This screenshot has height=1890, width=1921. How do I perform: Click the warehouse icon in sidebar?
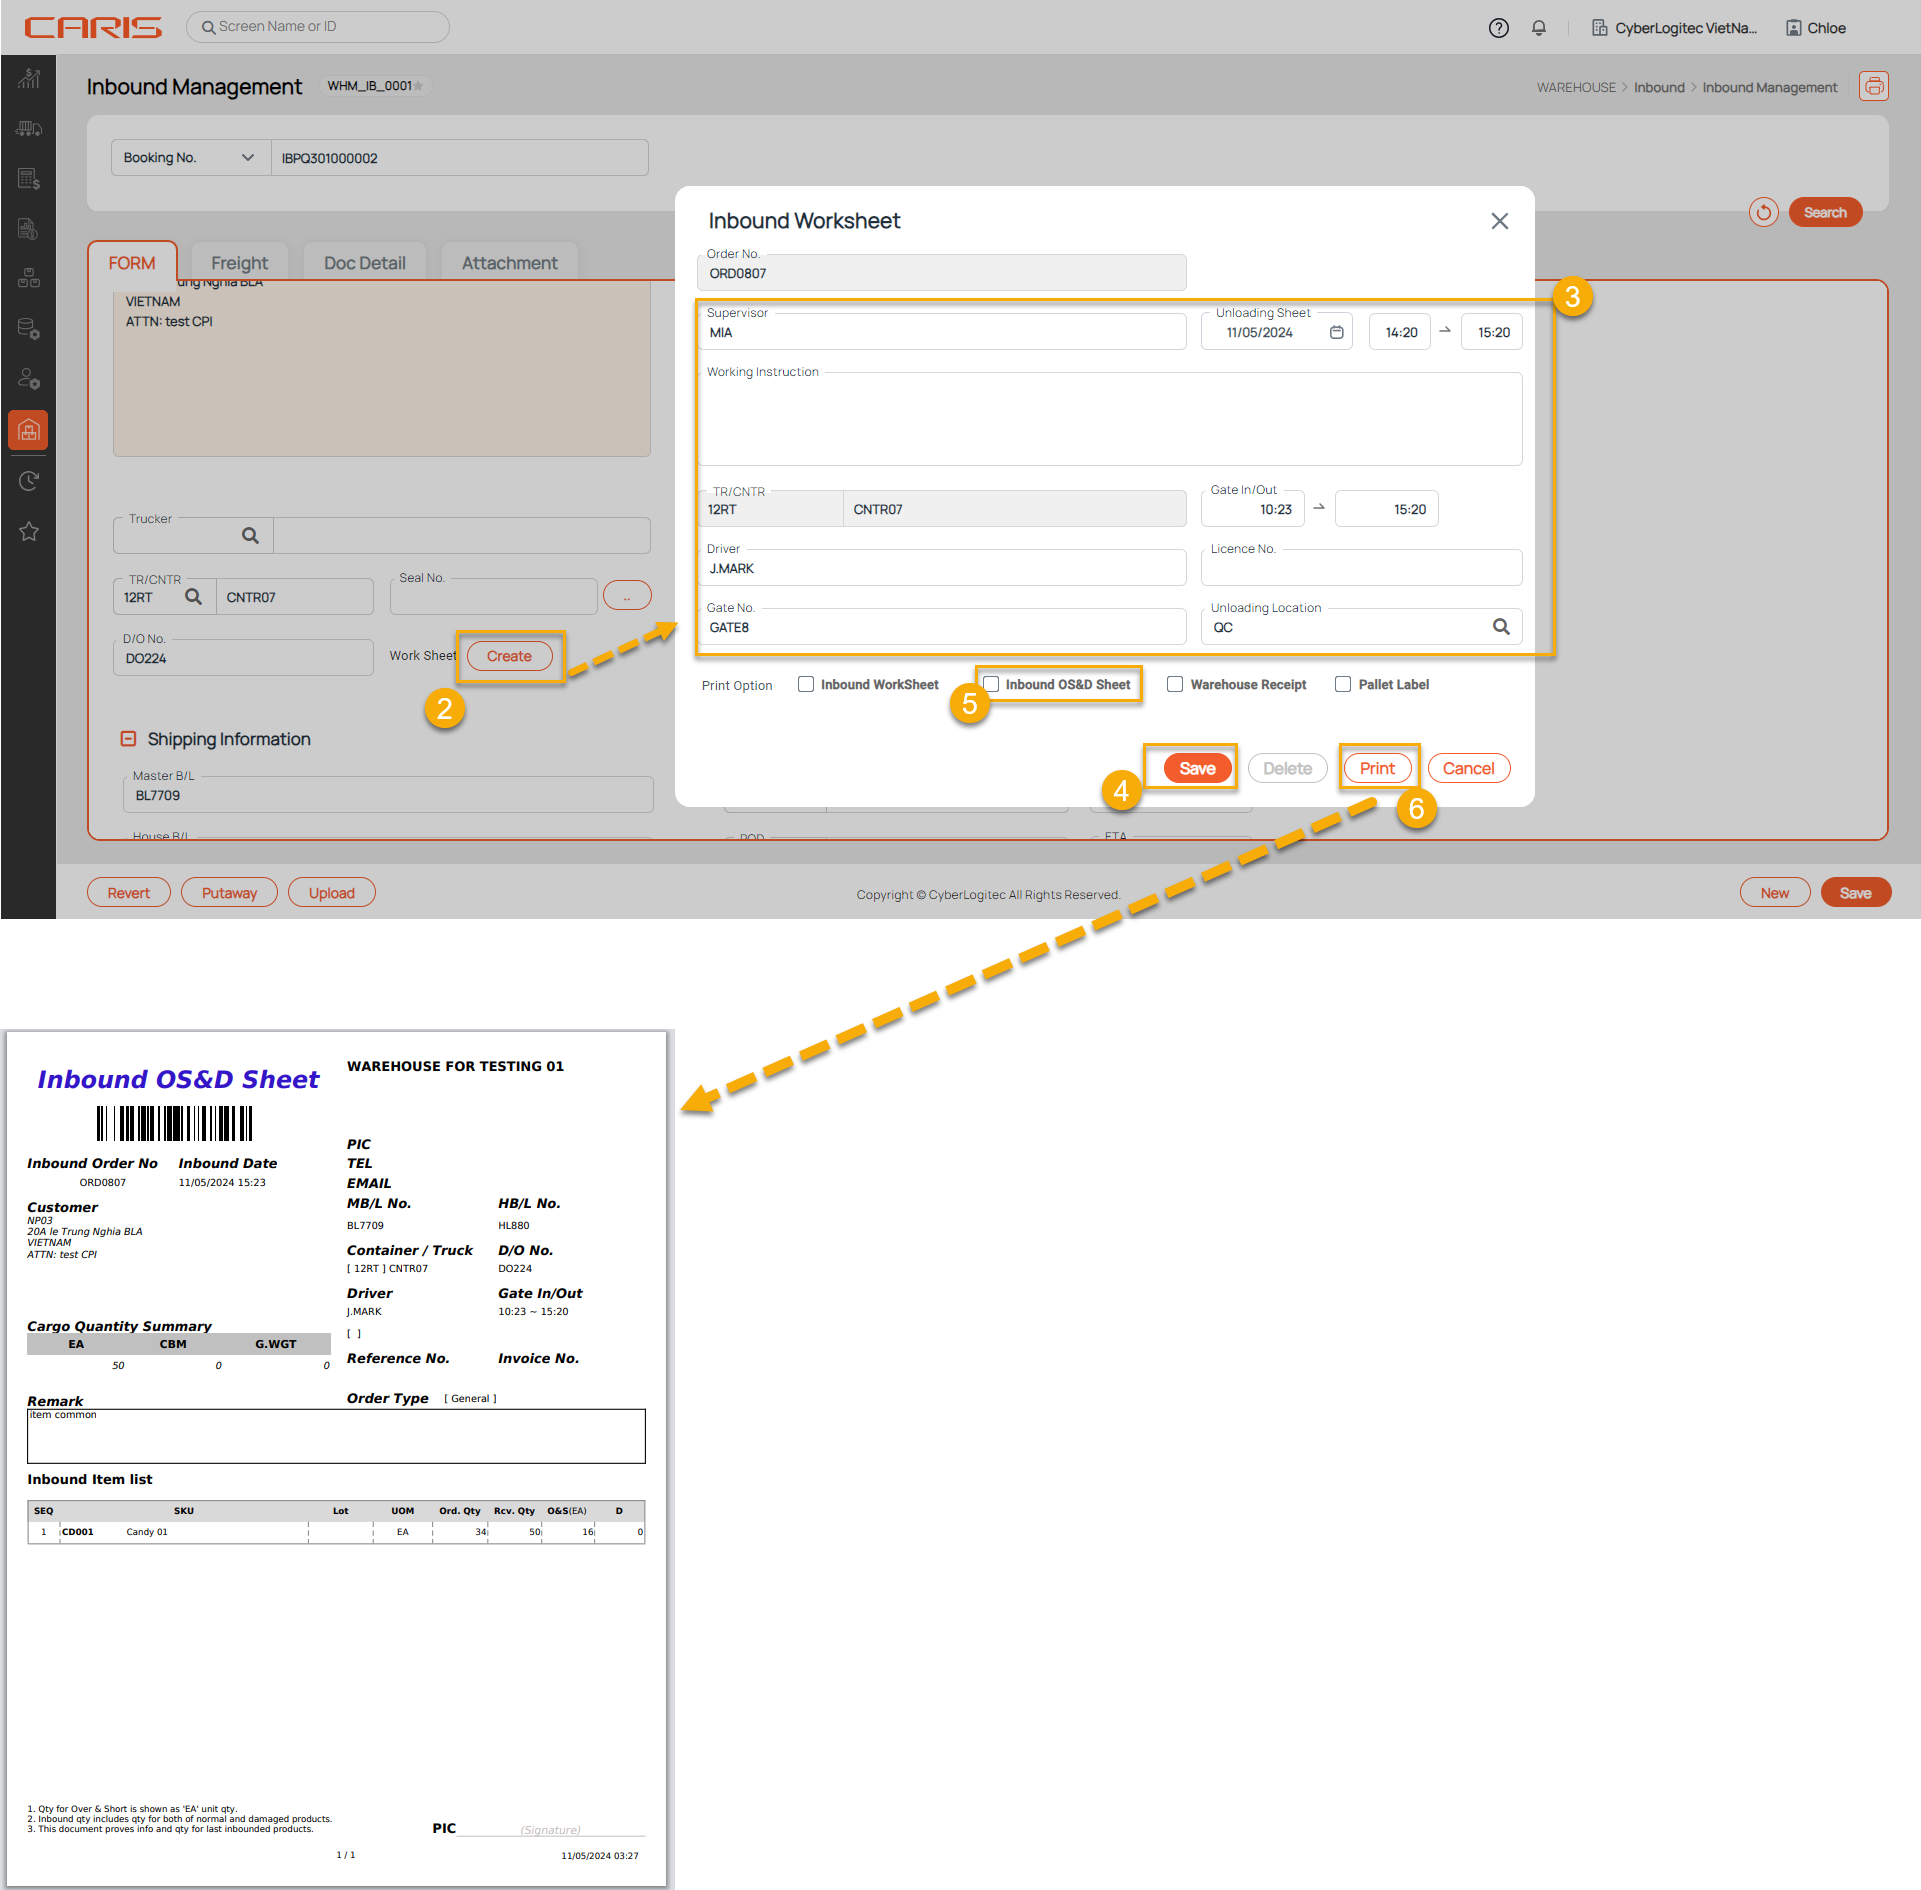[x=29, y=431]
